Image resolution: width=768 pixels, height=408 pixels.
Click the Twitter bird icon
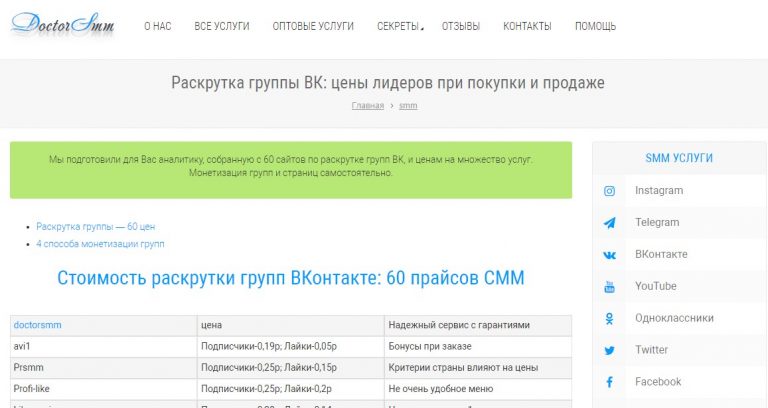(609, 351)
